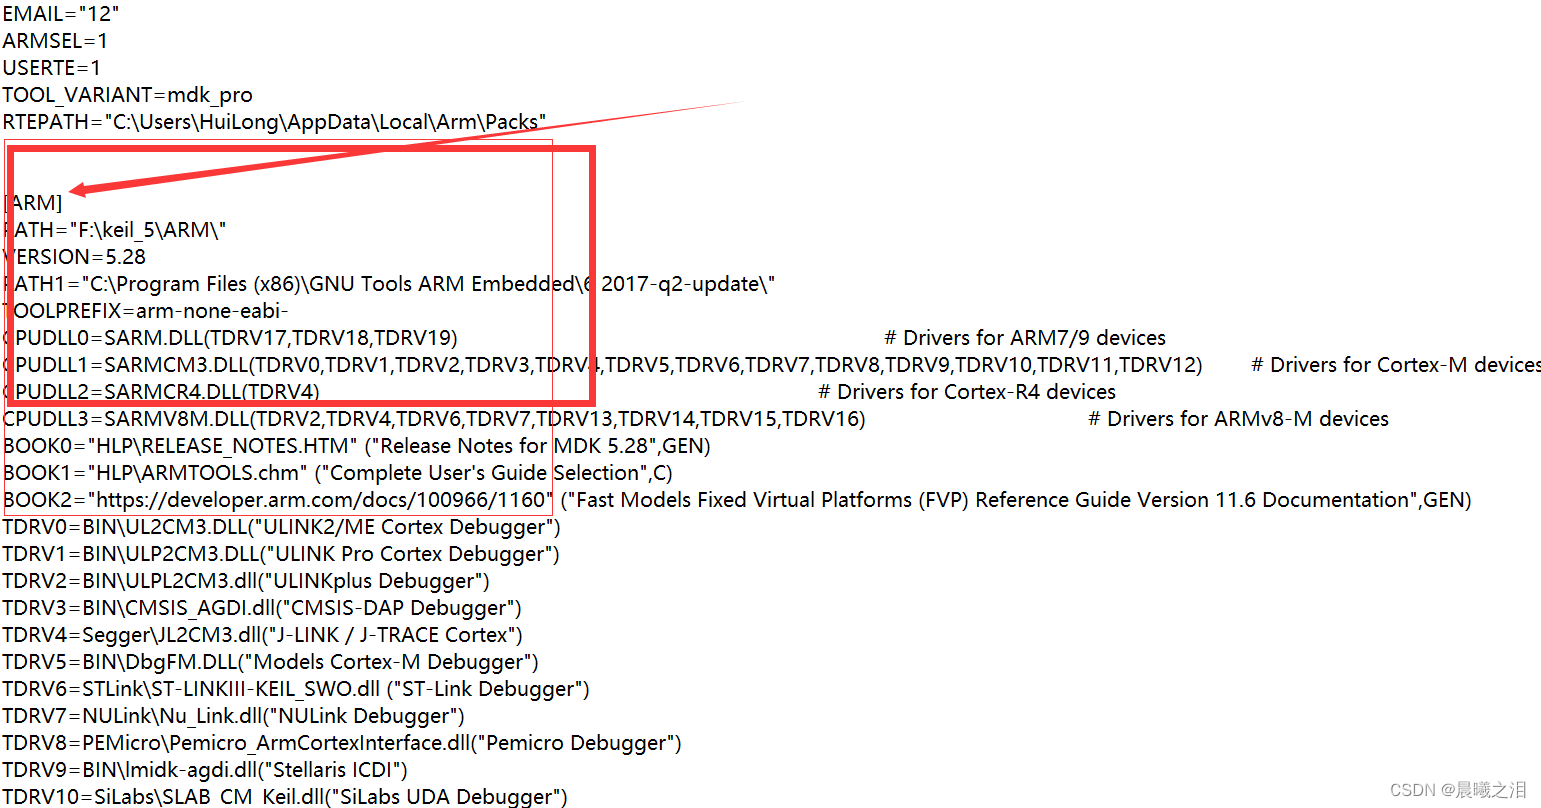1541x808 pixels.
Task: Select the TDRV6 ST-Link Debugger line
Action: tap(295, 688)
